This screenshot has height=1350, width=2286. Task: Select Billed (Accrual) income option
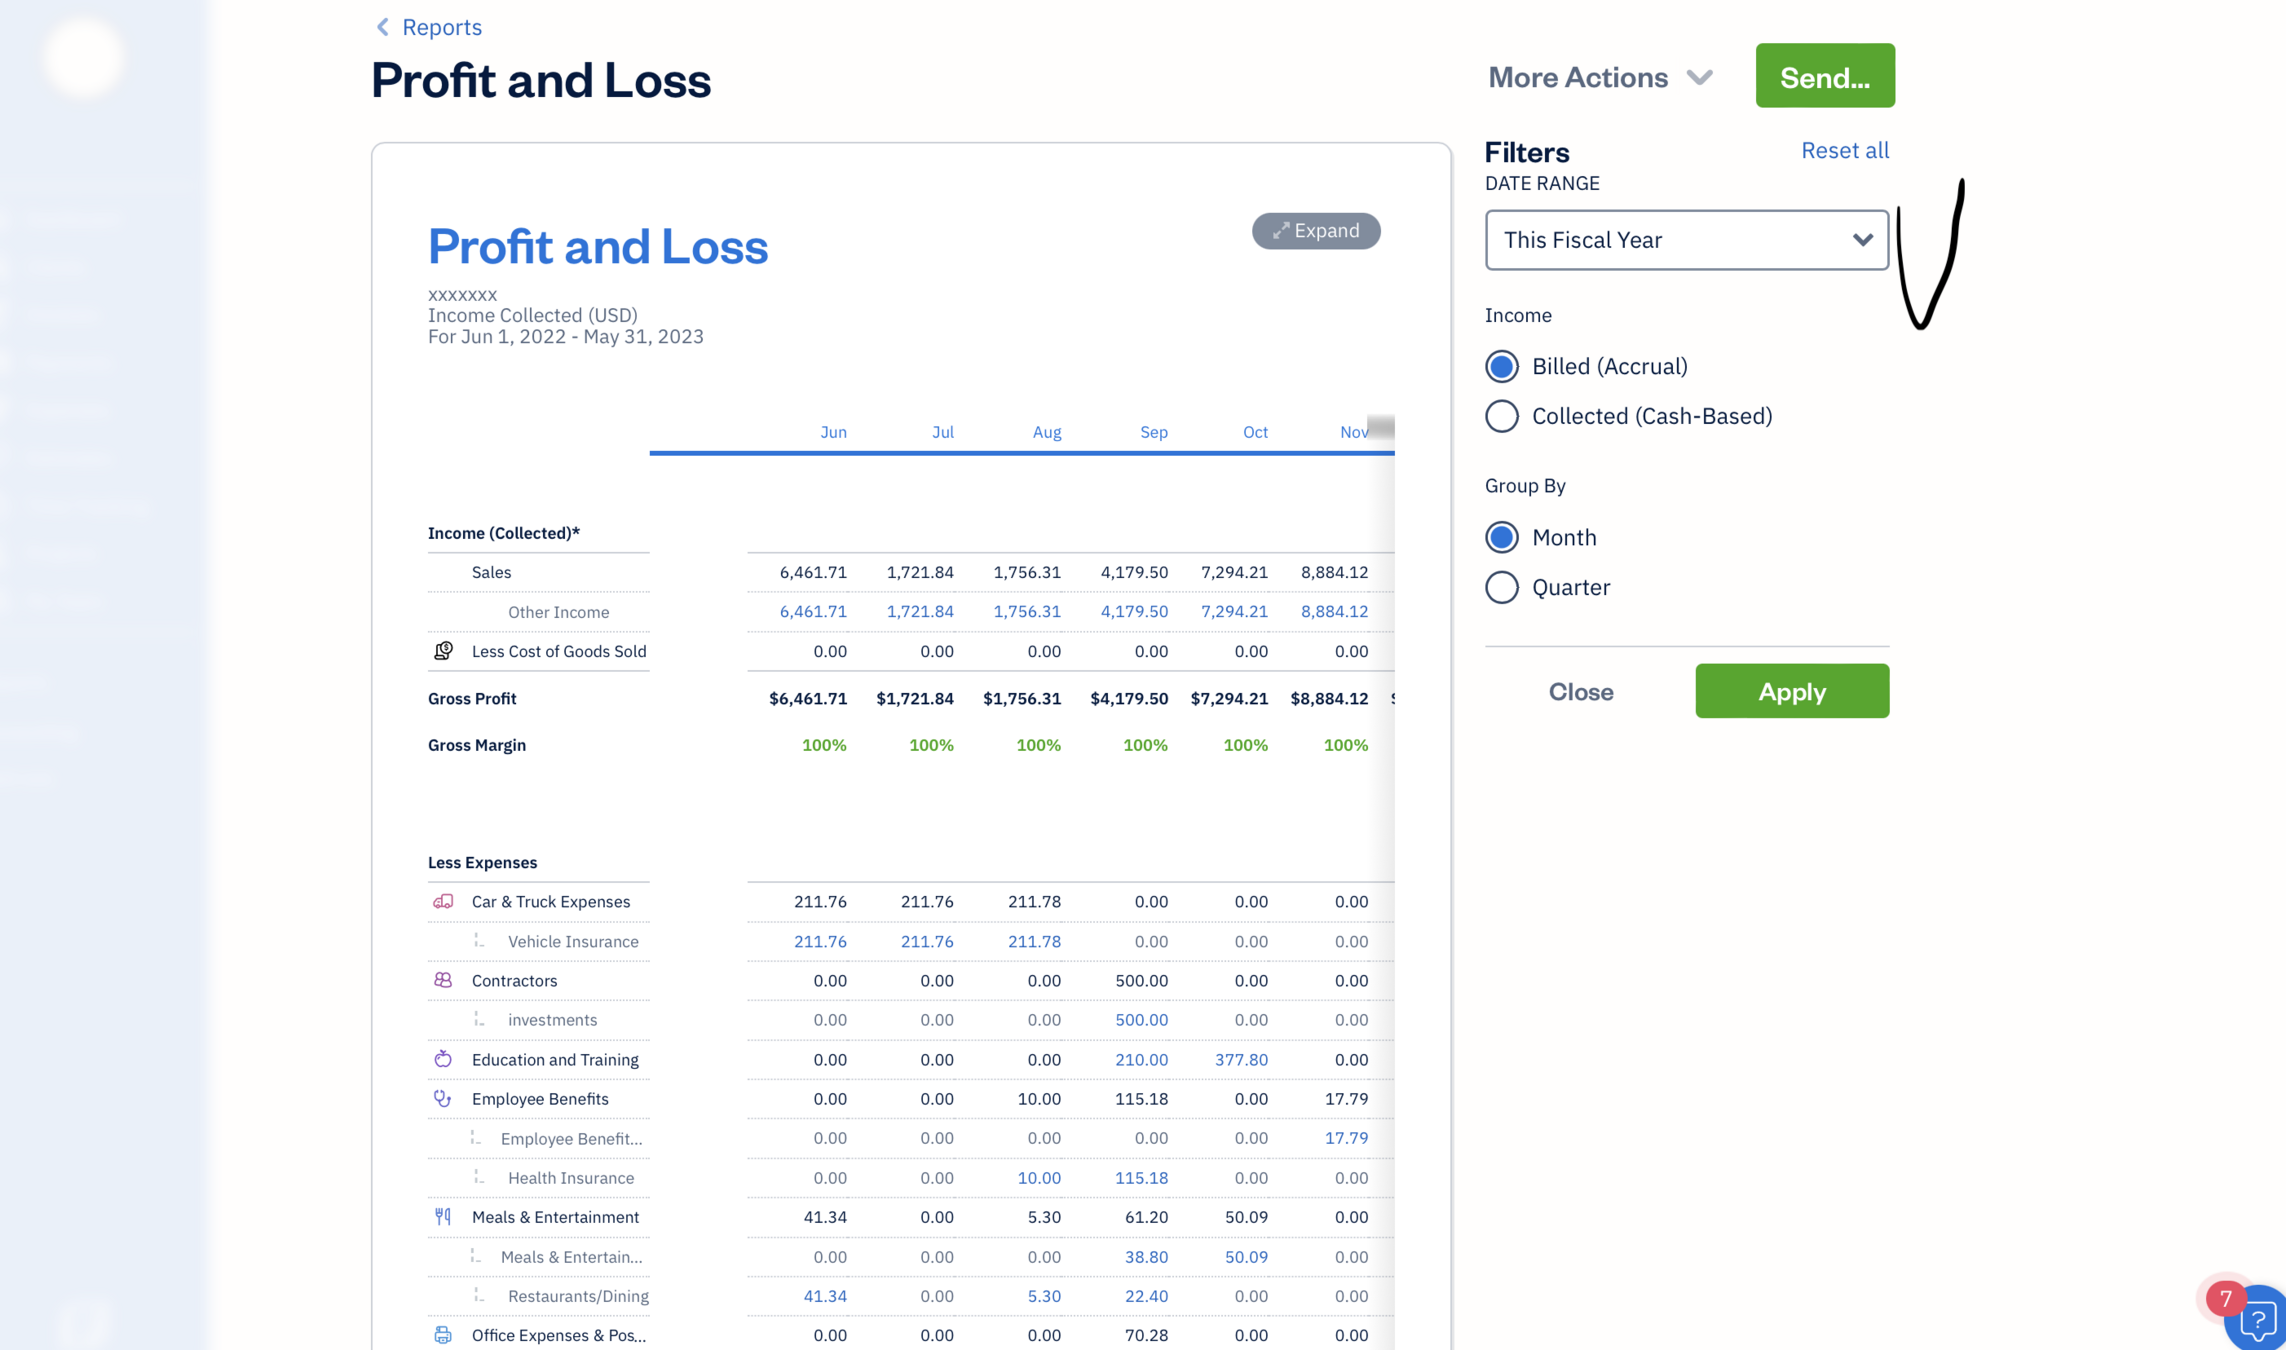1501,366
